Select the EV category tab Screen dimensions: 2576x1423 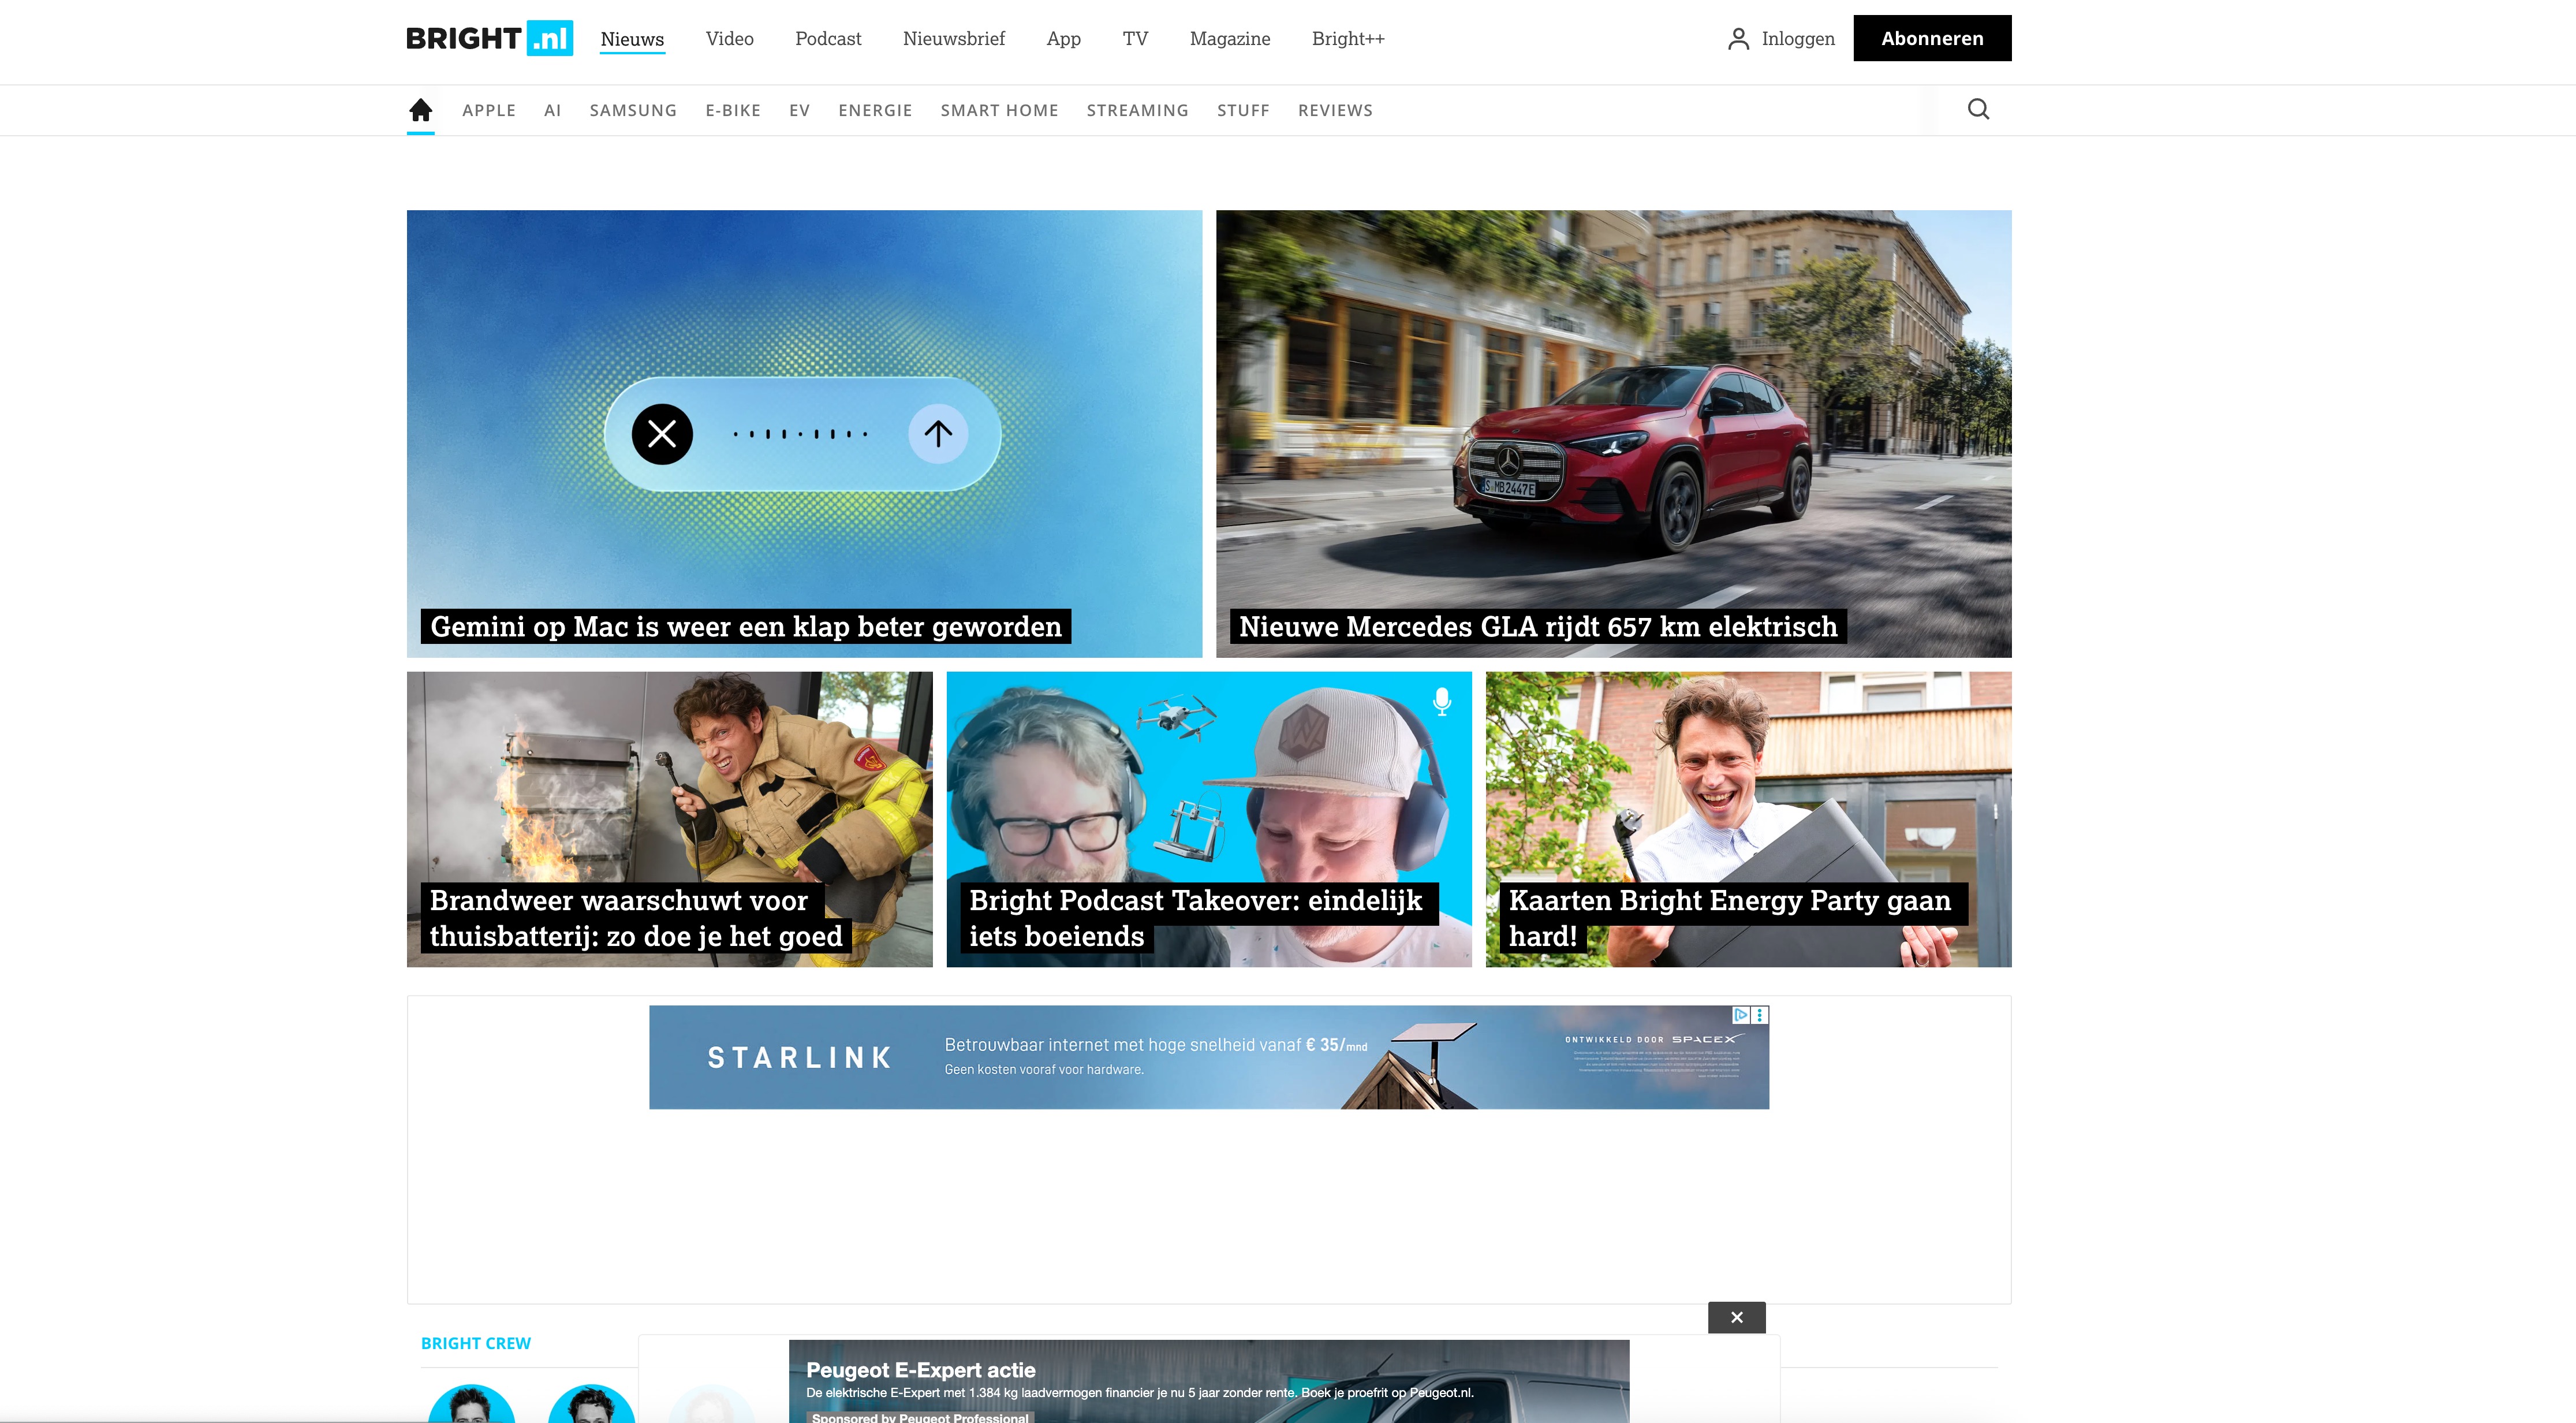(799, 110)
